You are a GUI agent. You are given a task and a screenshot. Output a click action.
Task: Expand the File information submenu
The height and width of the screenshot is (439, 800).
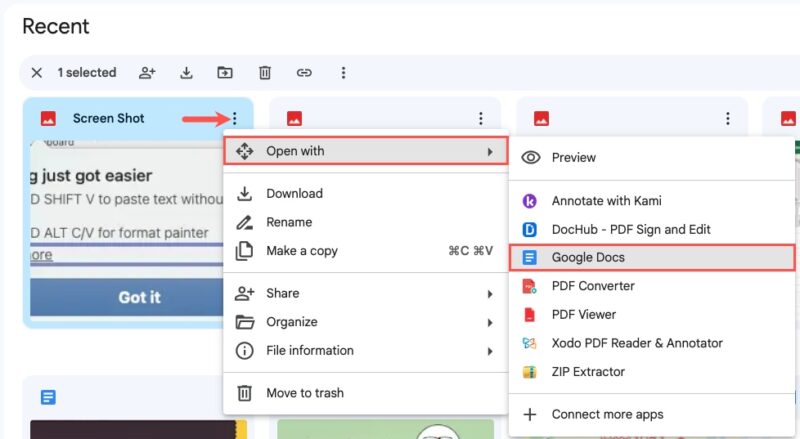tap(366, 350)
